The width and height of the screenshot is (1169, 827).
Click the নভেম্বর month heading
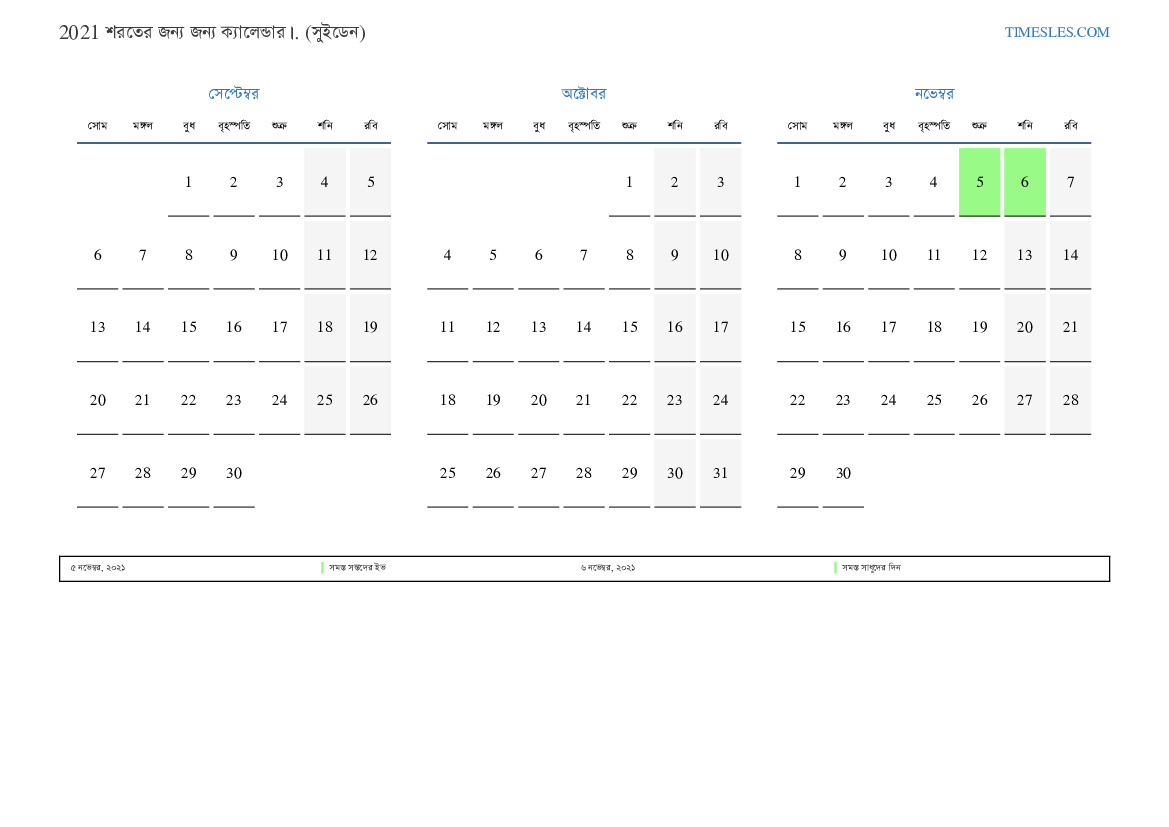[933, 94]
